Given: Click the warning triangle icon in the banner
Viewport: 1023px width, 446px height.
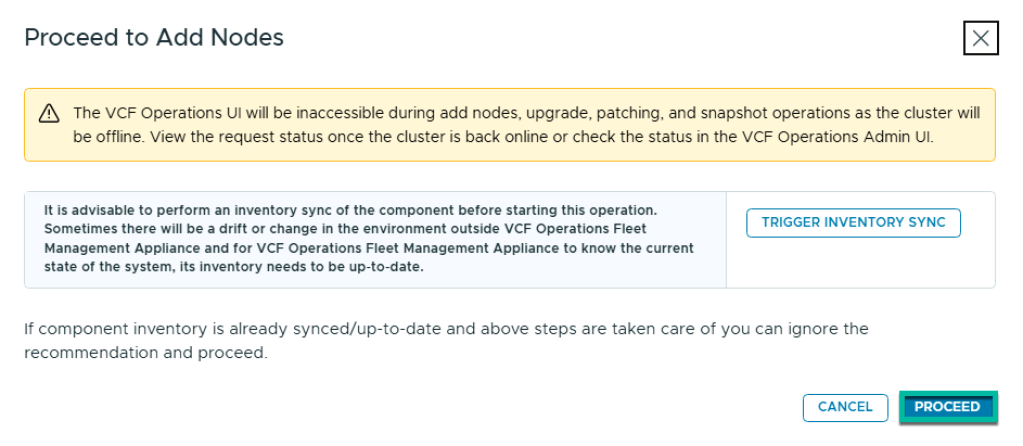Looking at the screenshot, I should click(48, 114).
